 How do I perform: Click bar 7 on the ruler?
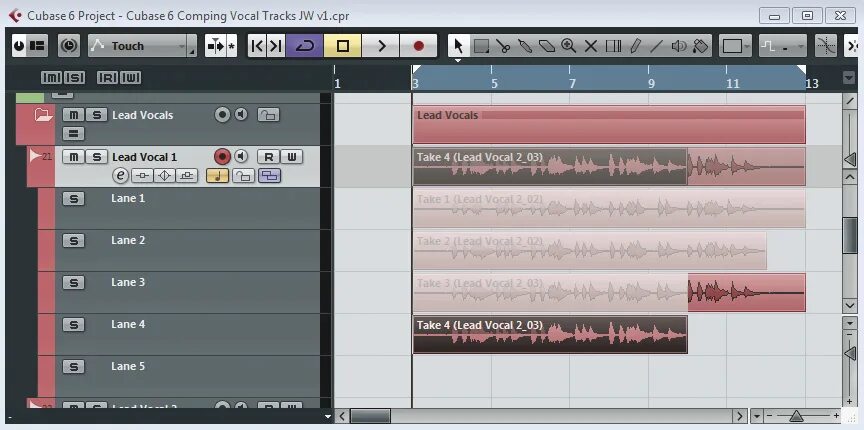coord(573,83)
